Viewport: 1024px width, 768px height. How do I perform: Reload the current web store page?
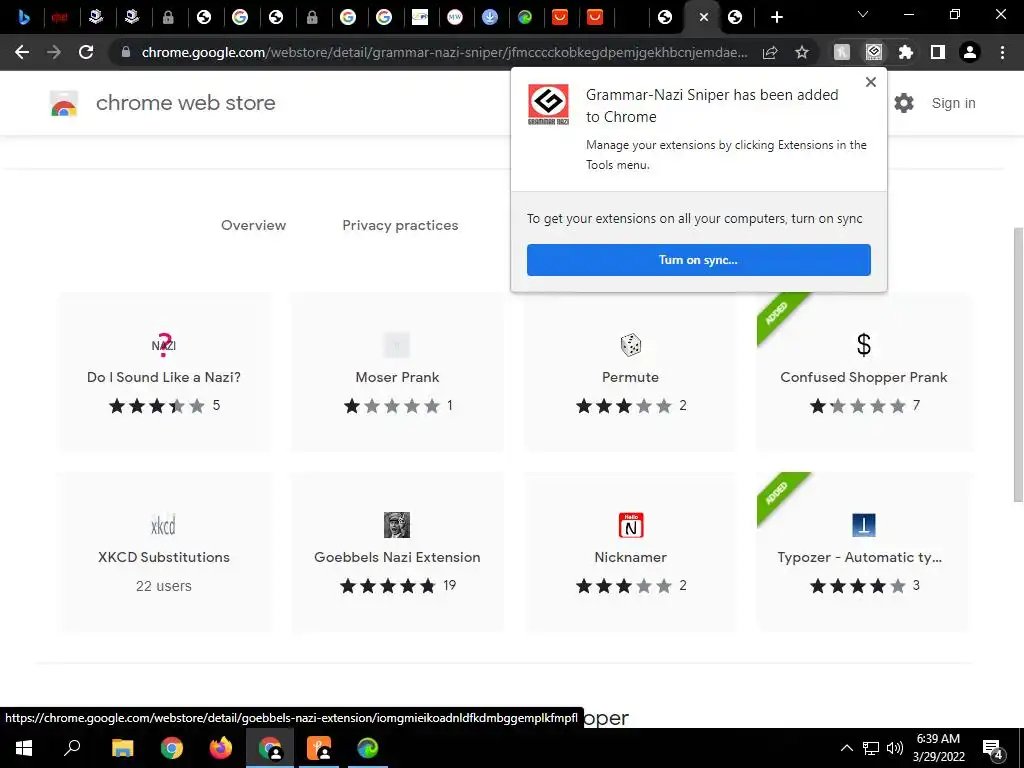(86, 52)
